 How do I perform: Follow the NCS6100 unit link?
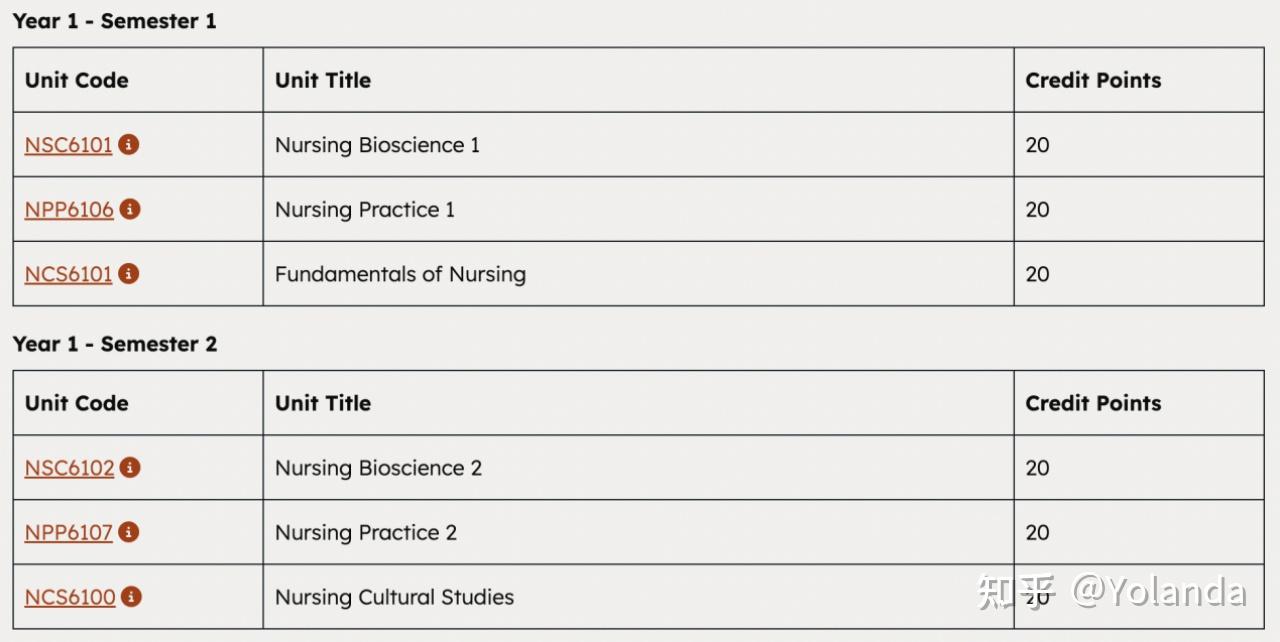click(x=70, y=598)
